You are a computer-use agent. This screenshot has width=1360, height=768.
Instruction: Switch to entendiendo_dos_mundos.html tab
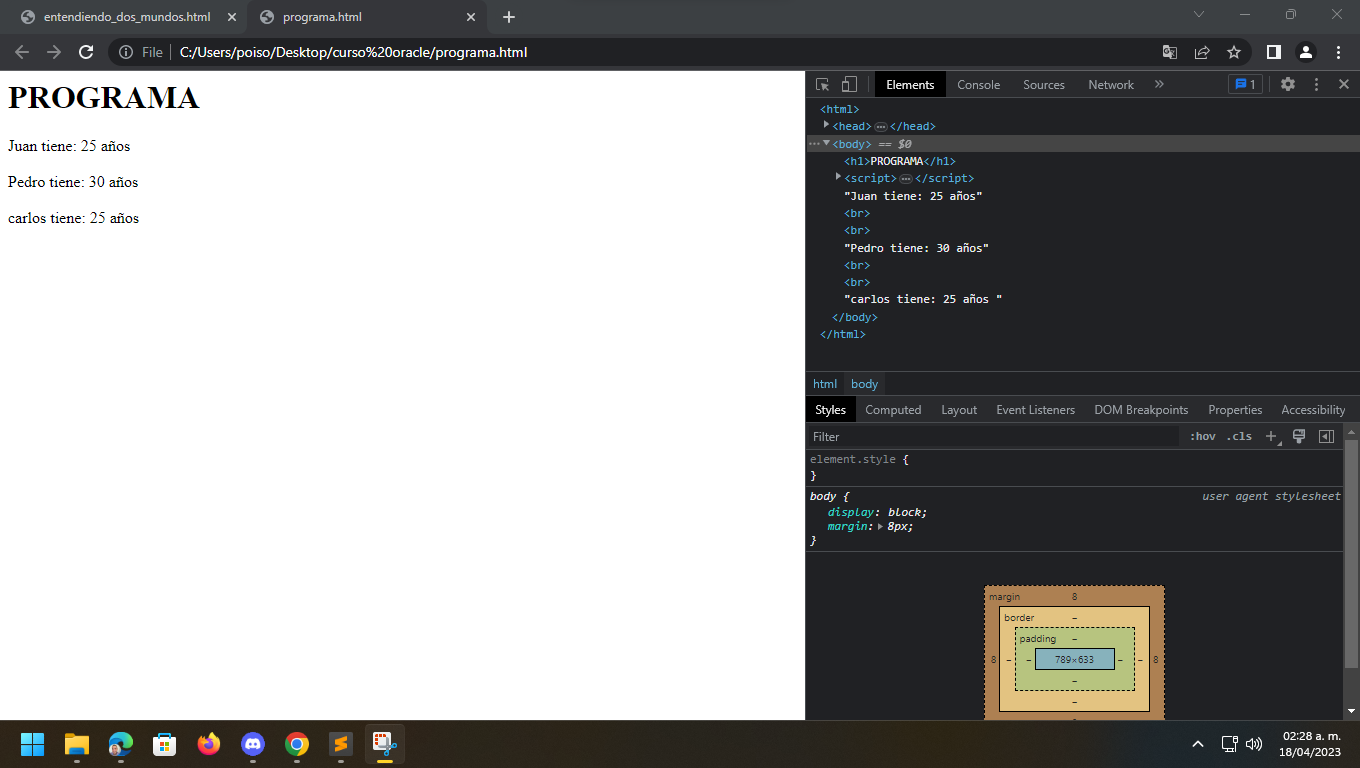click(x=126, y=17)
